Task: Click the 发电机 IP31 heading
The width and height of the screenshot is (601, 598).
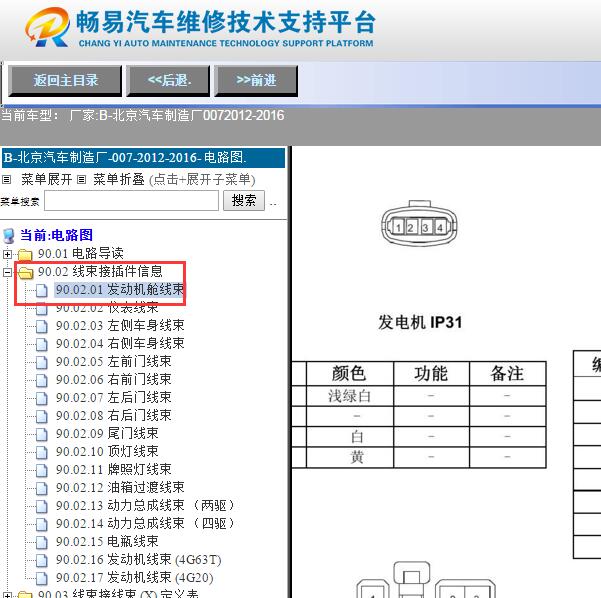Action: 420,322
